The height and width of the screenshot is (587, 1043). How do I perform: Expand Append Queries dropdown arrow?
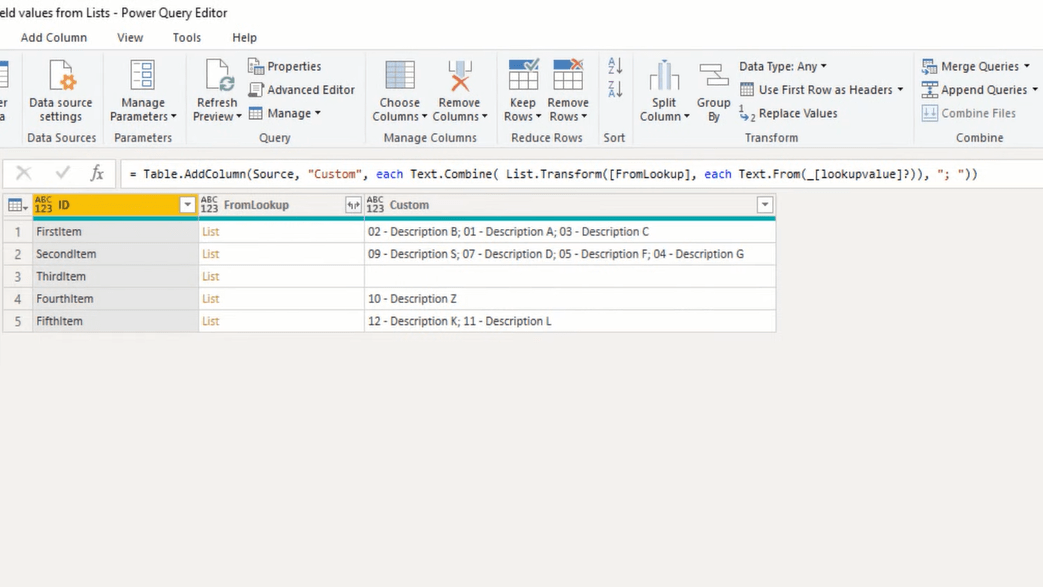point(1035,90)
